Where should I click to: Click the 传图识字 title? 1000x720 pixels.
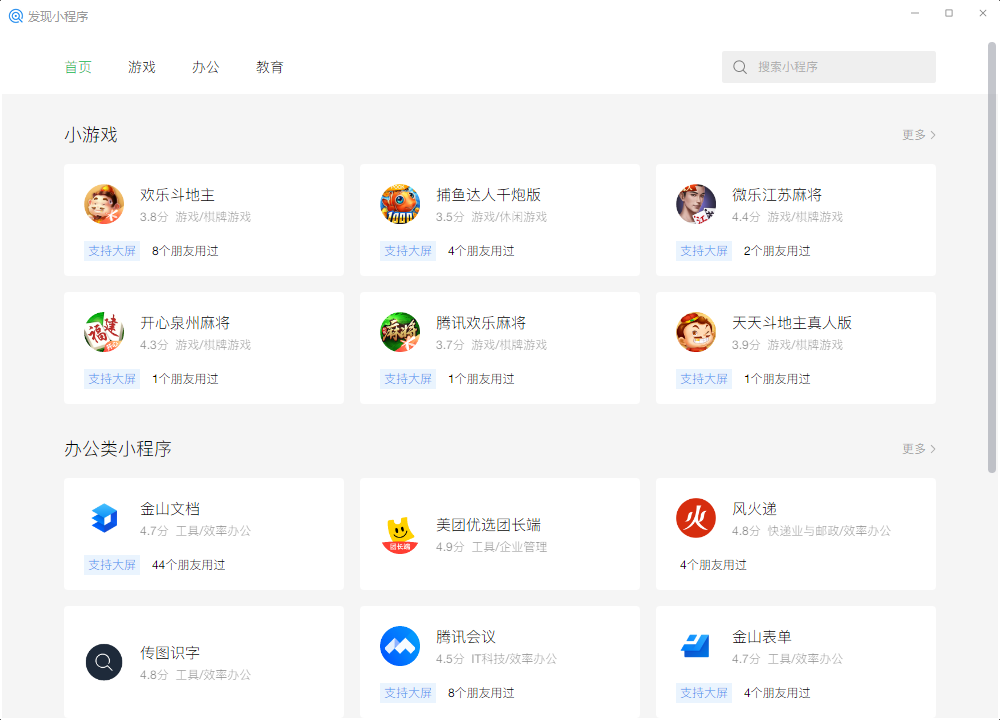[170, 652]
